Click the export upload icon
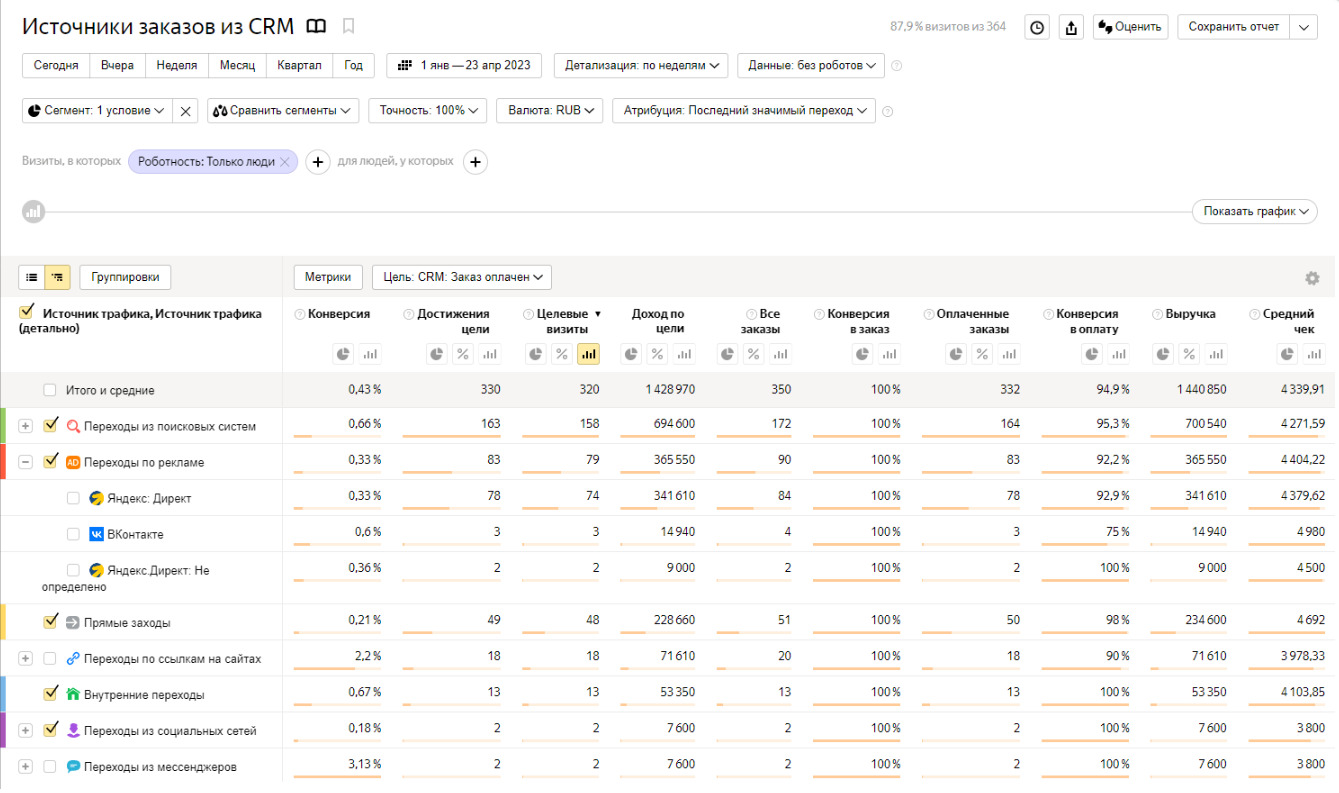The height and width of the screenshot is (793, 1339). 1072,28
